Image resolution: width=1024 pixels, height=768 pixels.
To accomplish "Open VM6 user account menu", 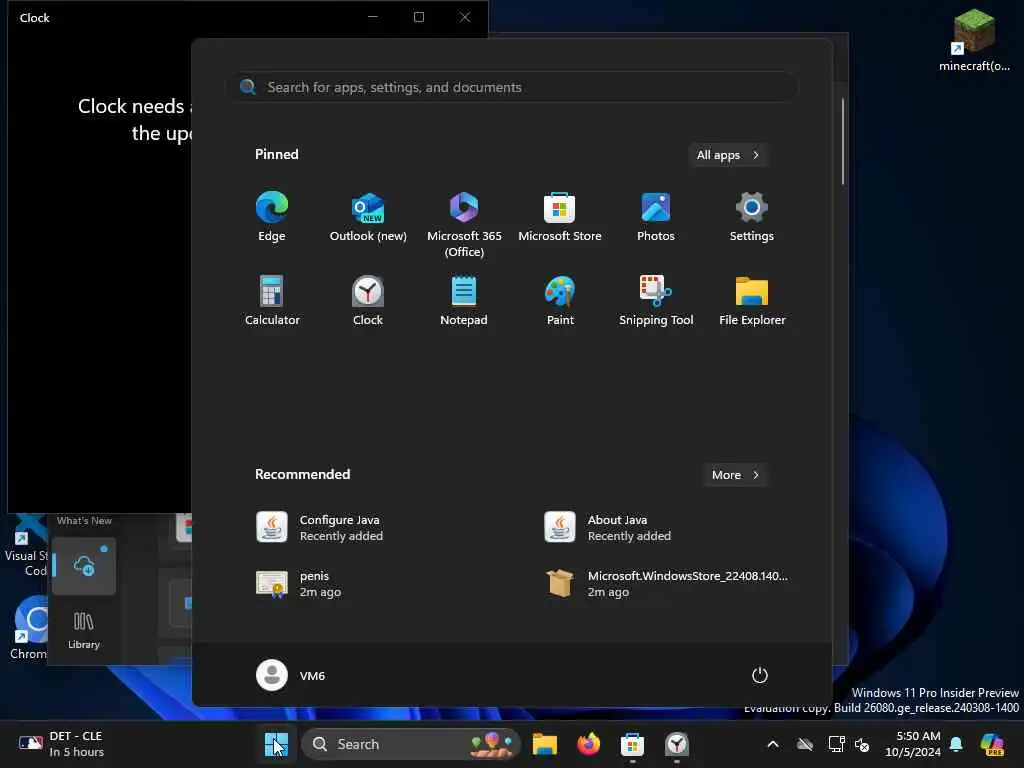I will point(291,675).
